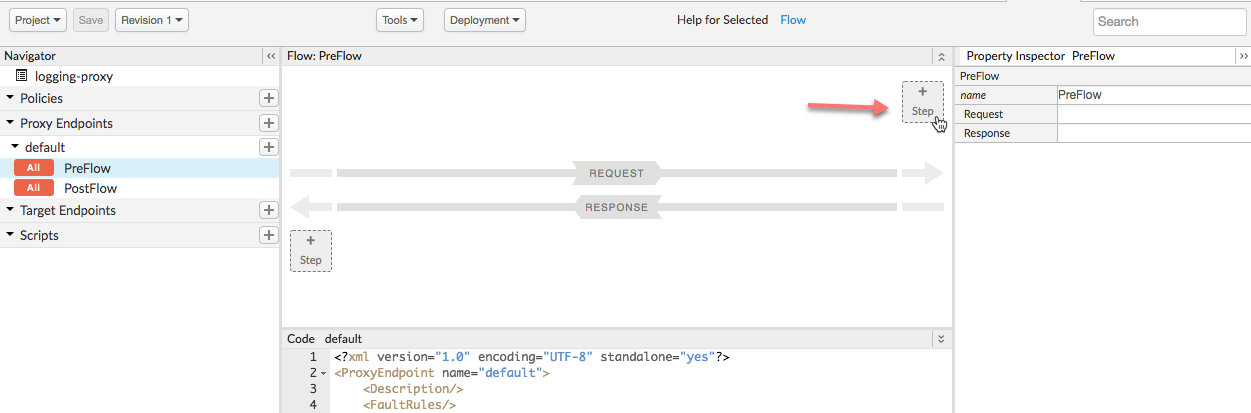Add a Step to the request flow

point(922,102)
